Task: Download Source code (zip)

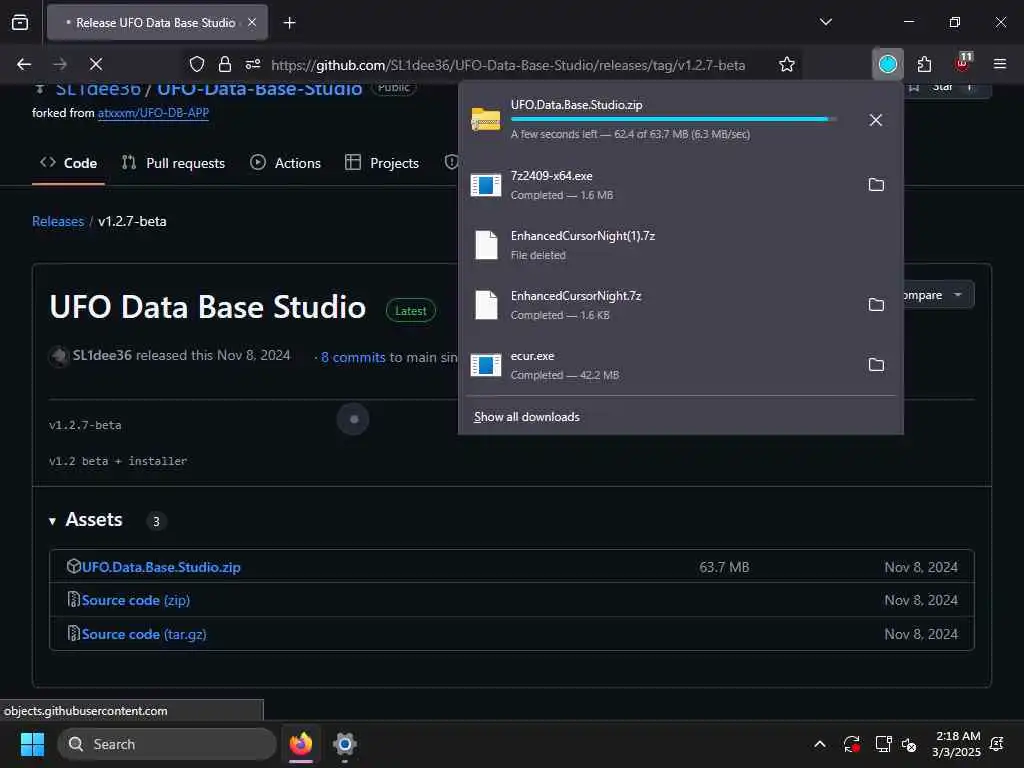Action: [x=136, y=600]
